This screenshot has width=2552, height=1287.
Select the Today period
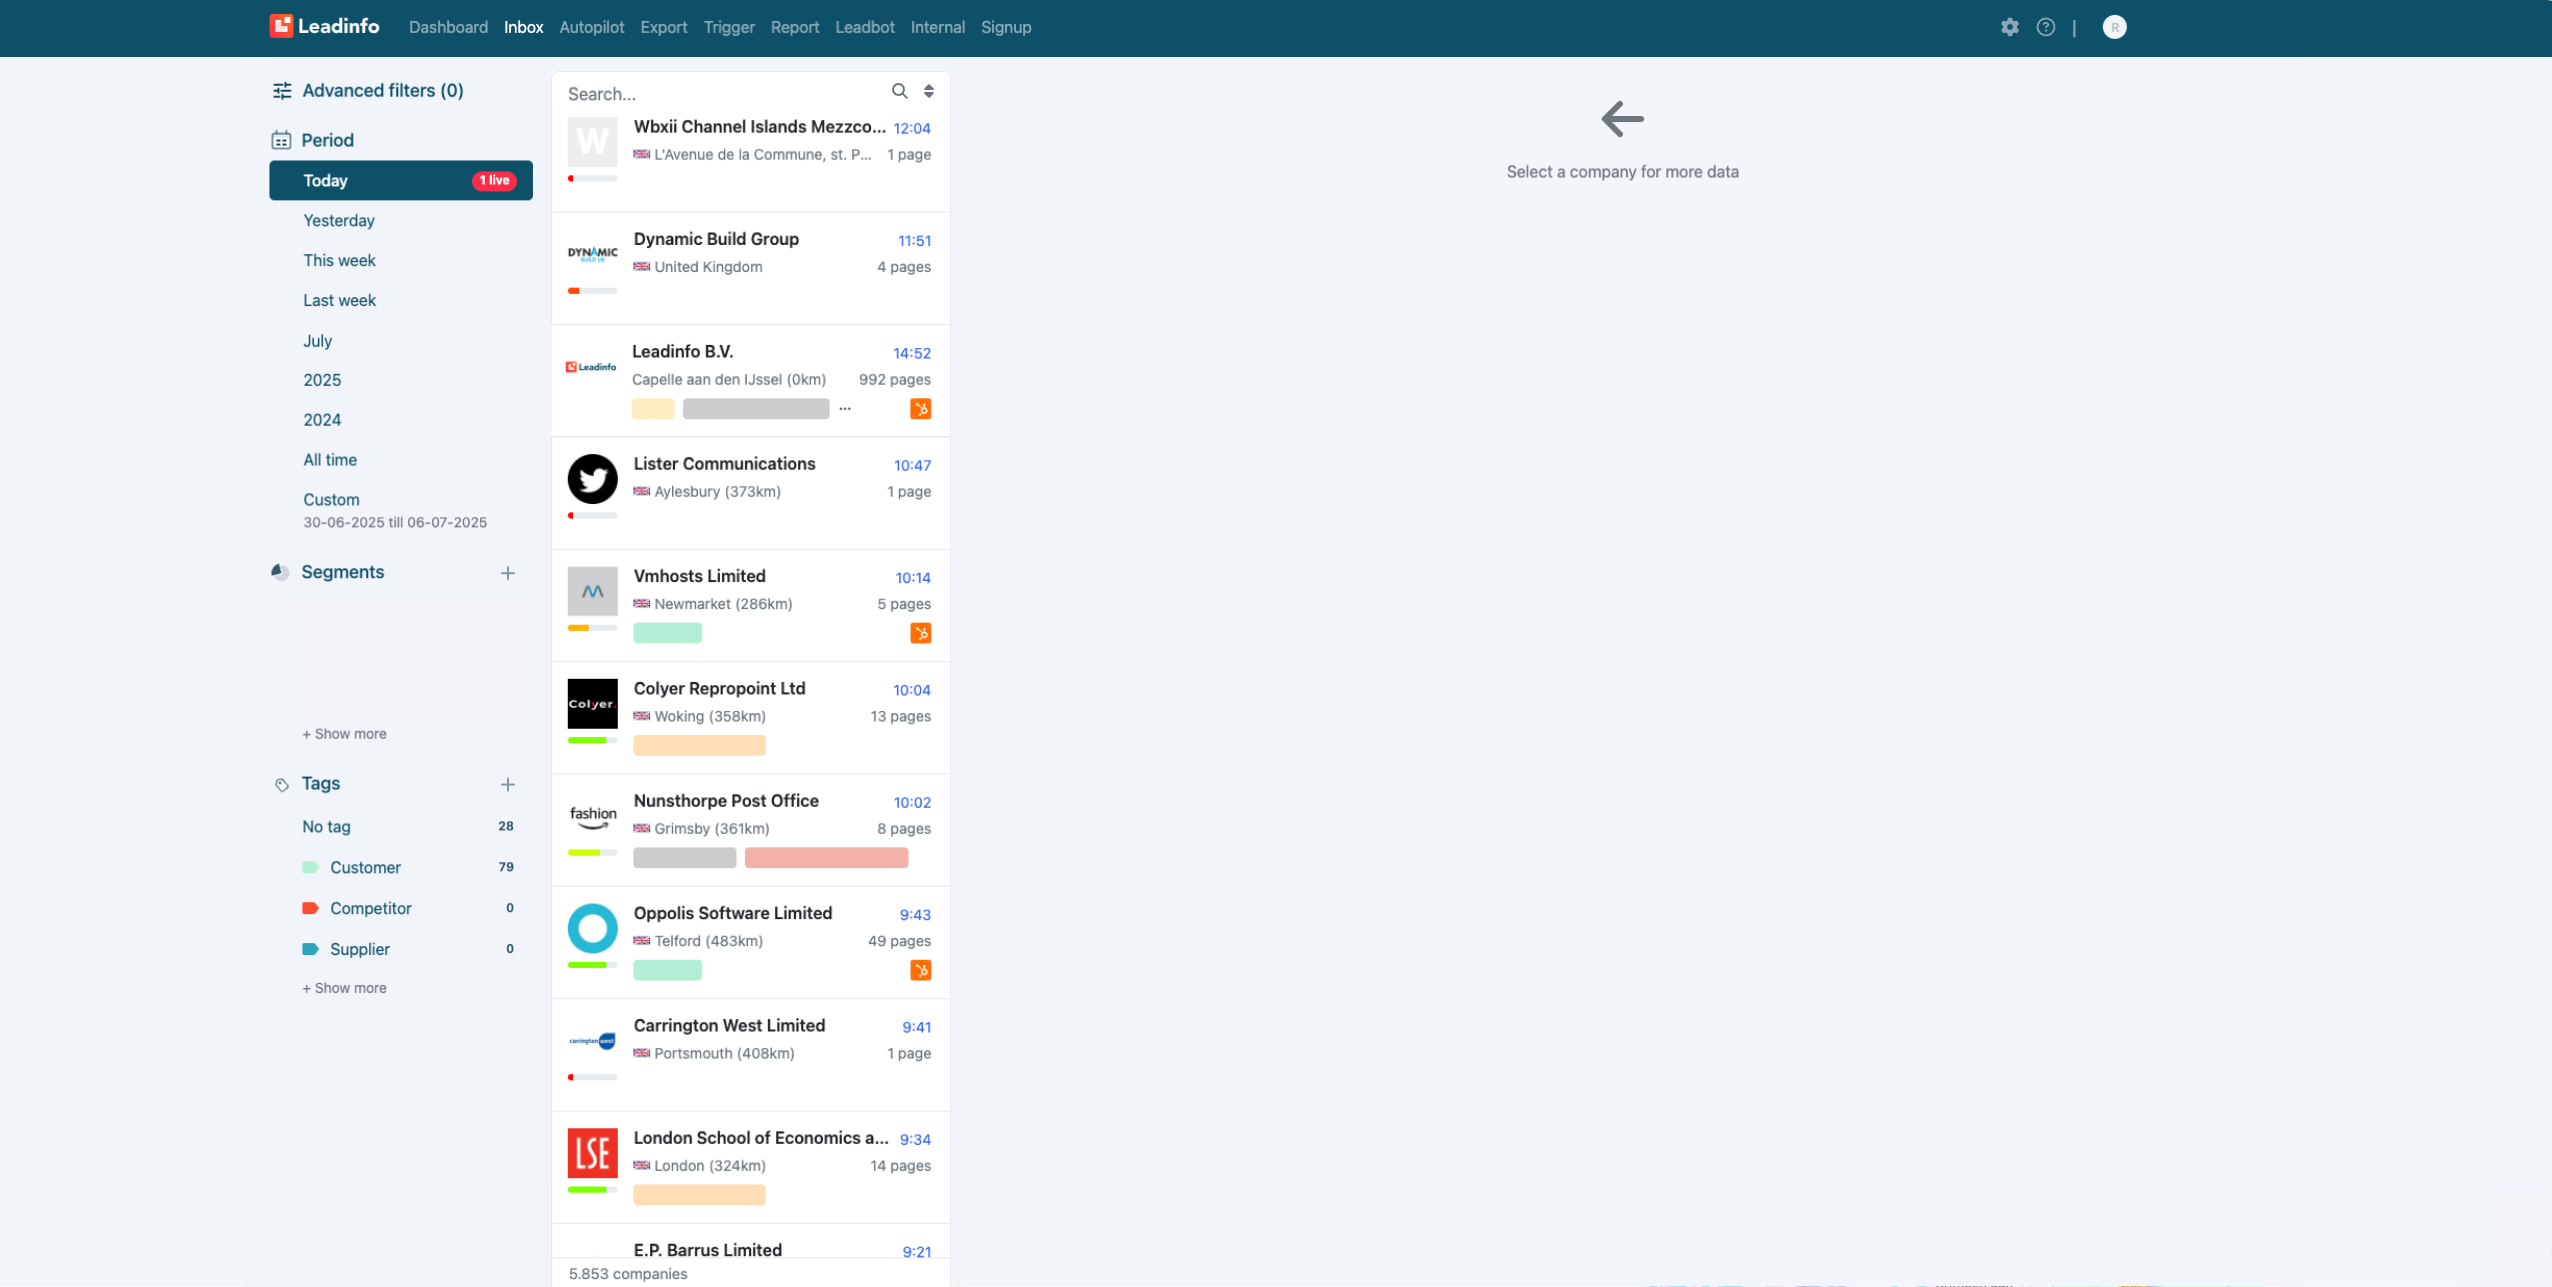[x=401, y=181]
